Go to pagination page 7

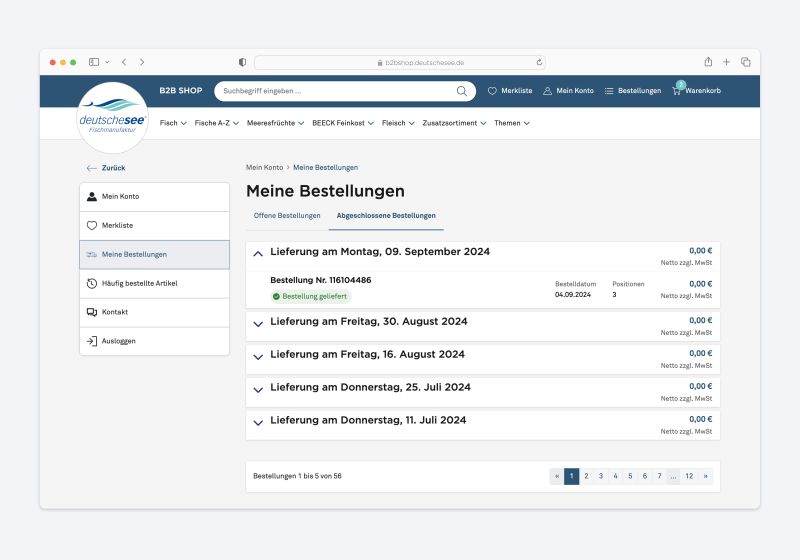click(x=659, y=476)
